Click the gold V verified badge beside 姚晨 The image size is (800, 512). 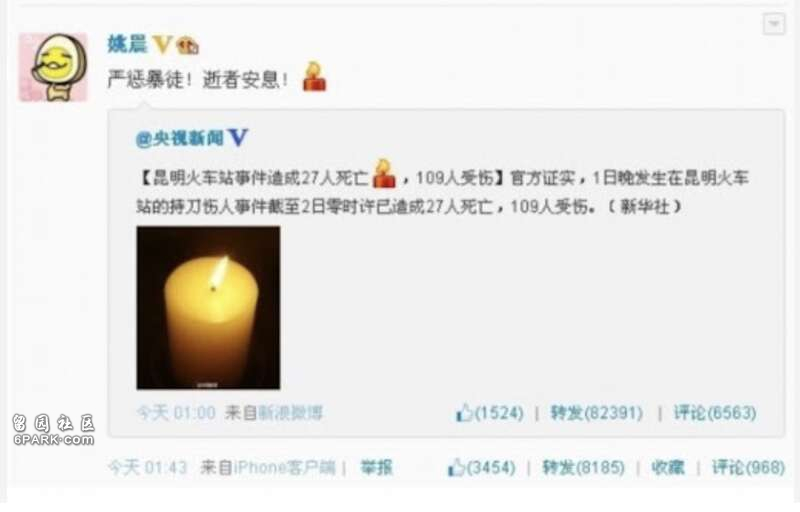(163, 45)
